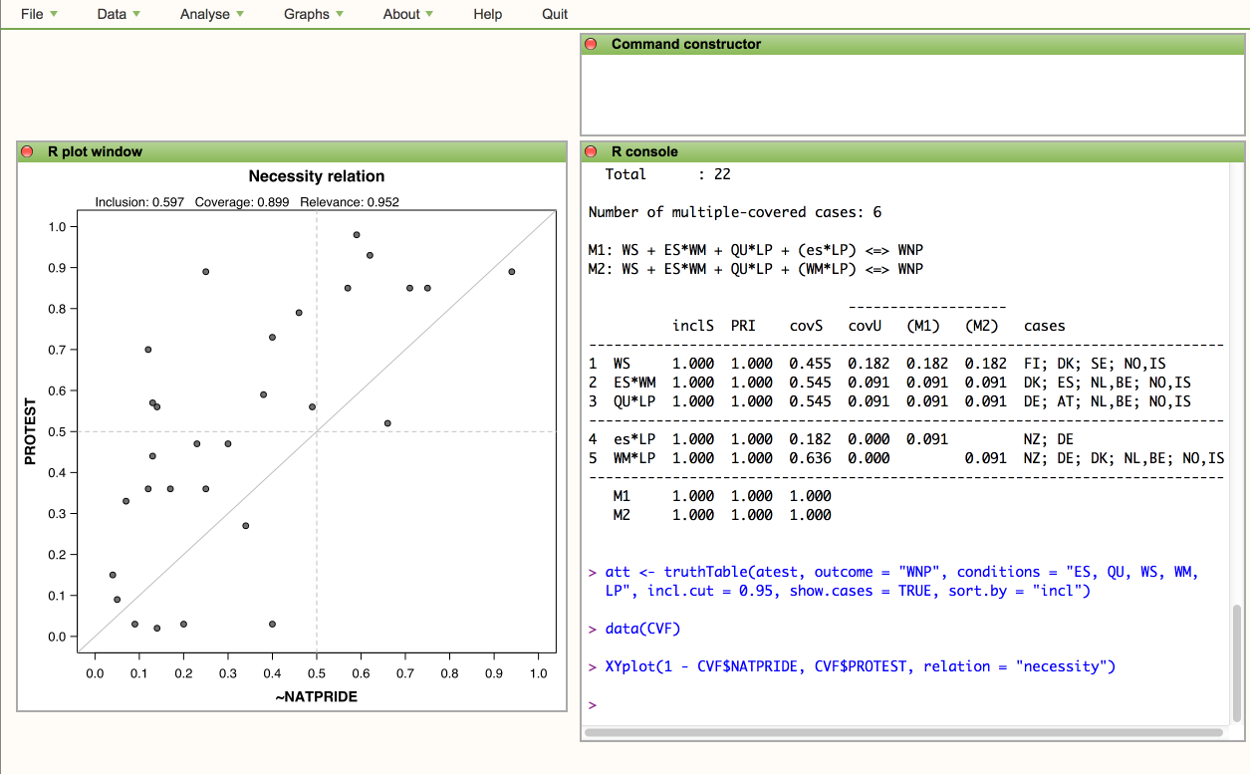Select the top-right data point near 0.94
Image resolution: width=1250 pixels, height=774 pixels.
(x=512, y=272)
